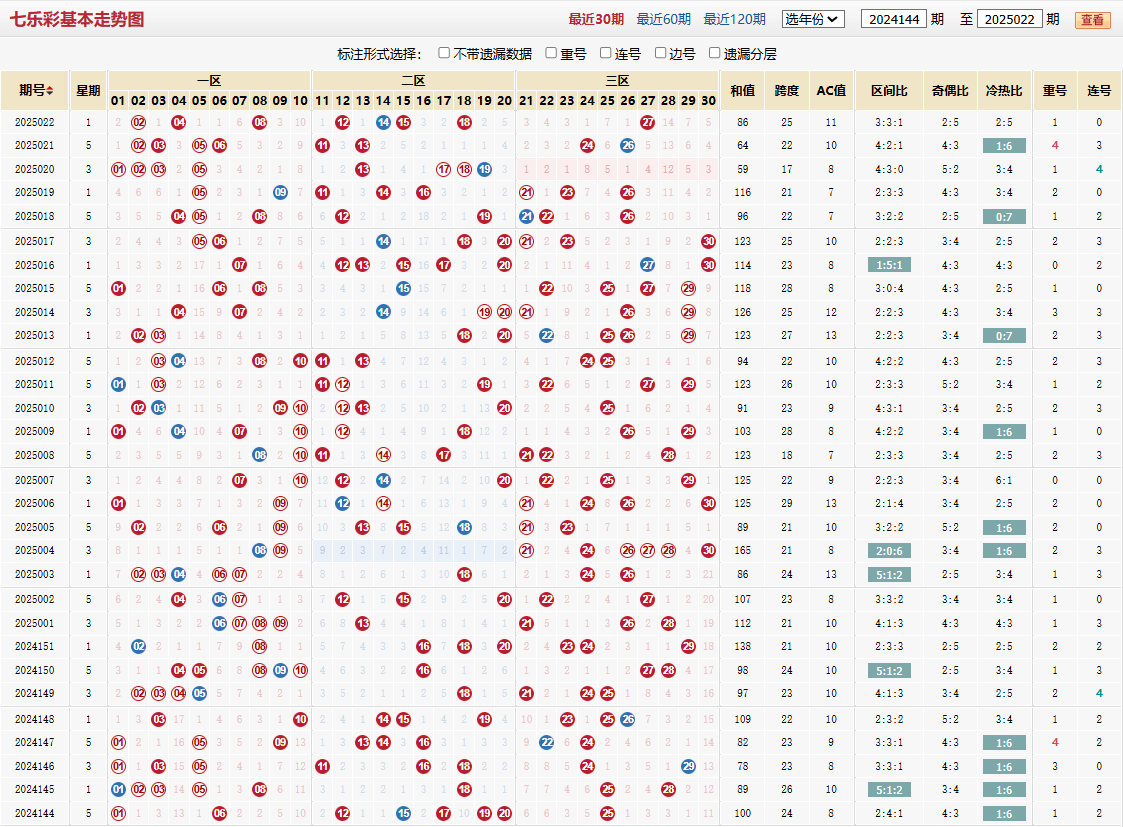1123x827 pixels.
Task: Click blue ball 19 in row 2025020
Action: point(484,170)
